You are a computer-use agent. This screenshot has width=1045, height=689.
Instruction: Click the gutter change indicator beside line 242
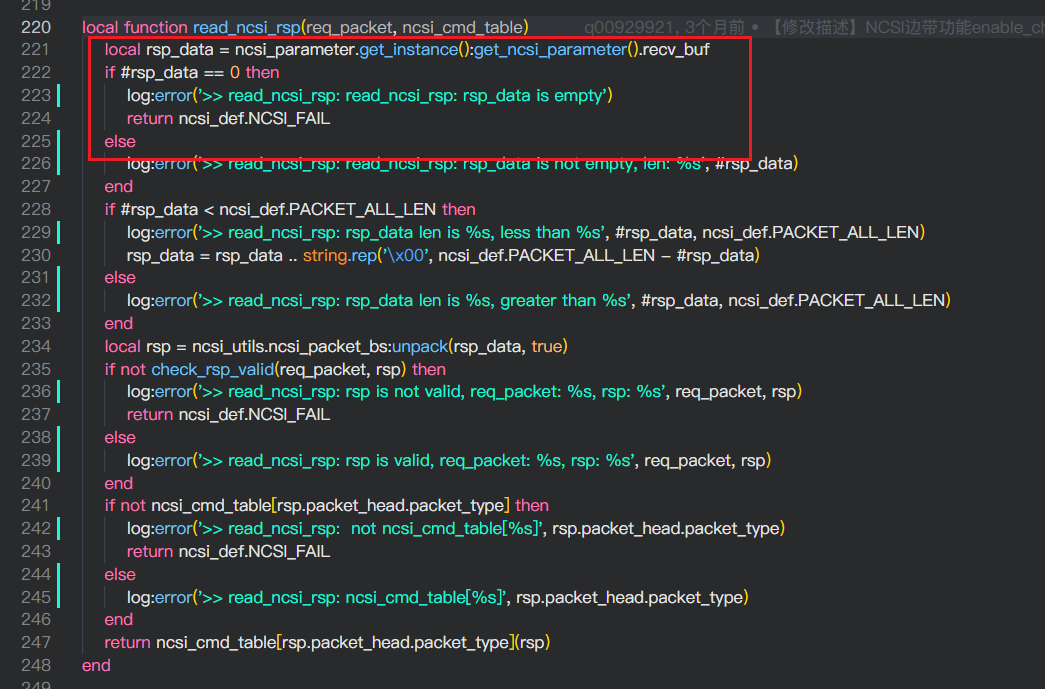[x=58, y=528]
